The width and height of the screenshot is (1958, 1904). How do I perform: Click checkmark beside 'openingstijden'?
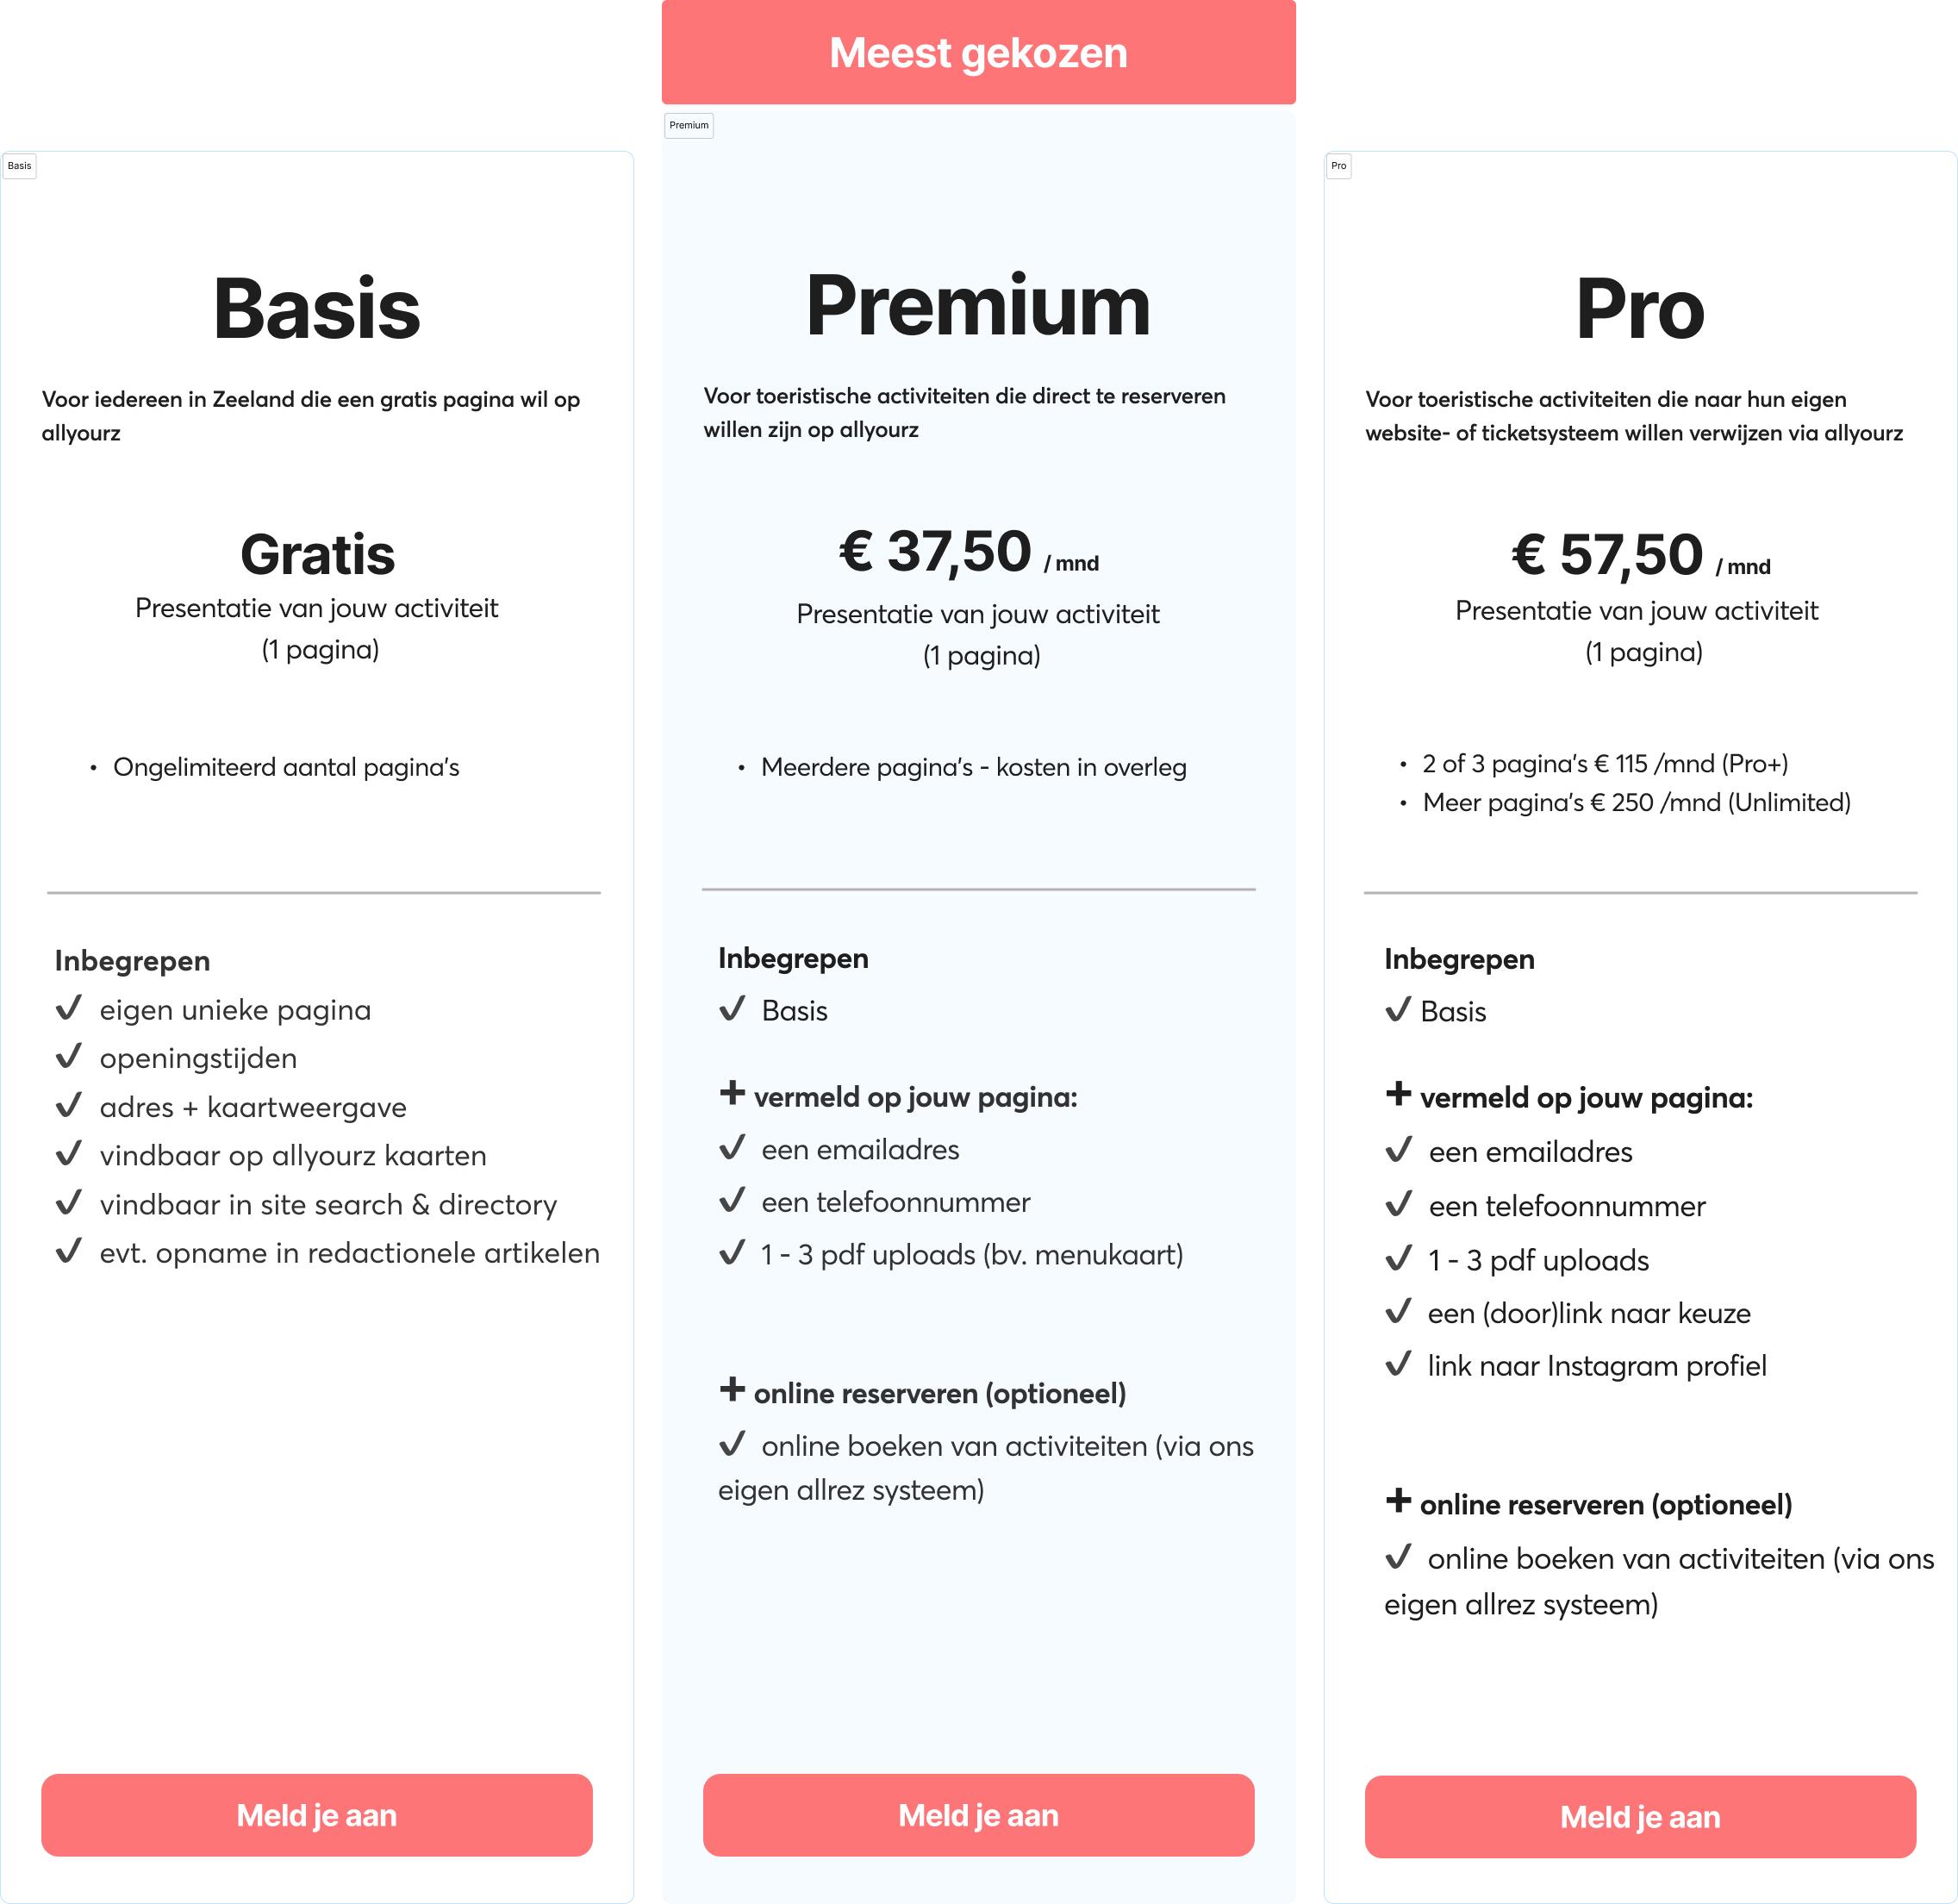click(68, 1056)
